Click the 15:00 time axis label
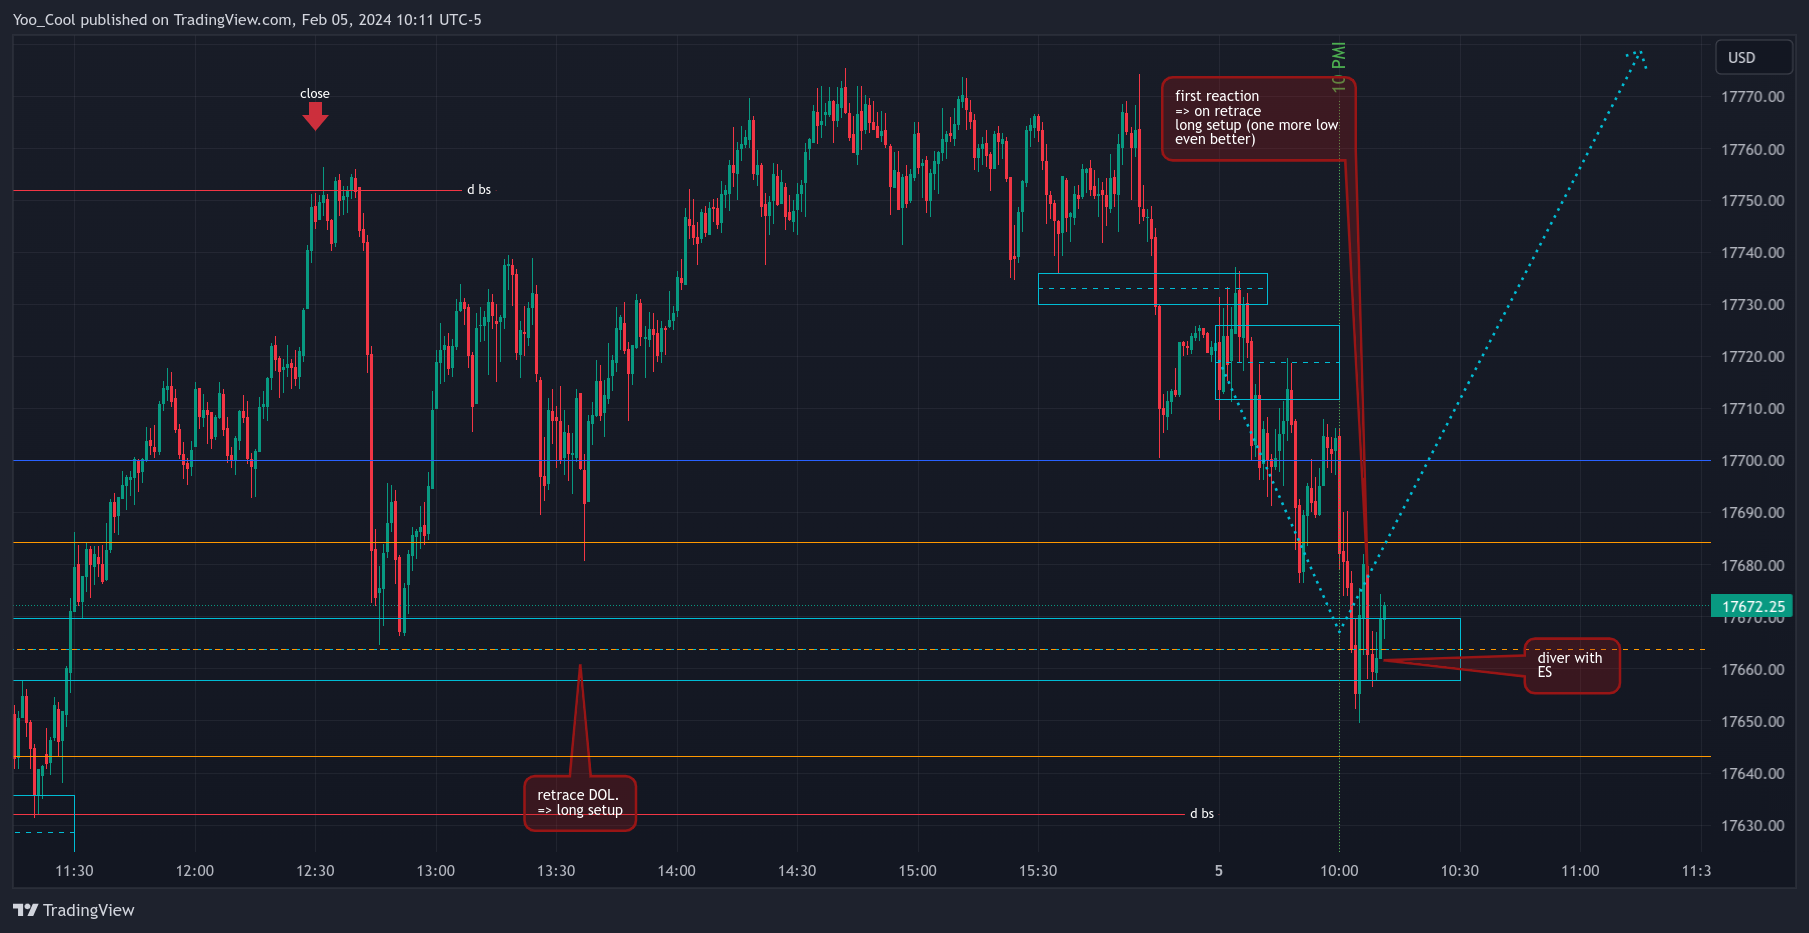This screenshot has width=1809, height=933. pyautogui.click(x=918, y=871)
